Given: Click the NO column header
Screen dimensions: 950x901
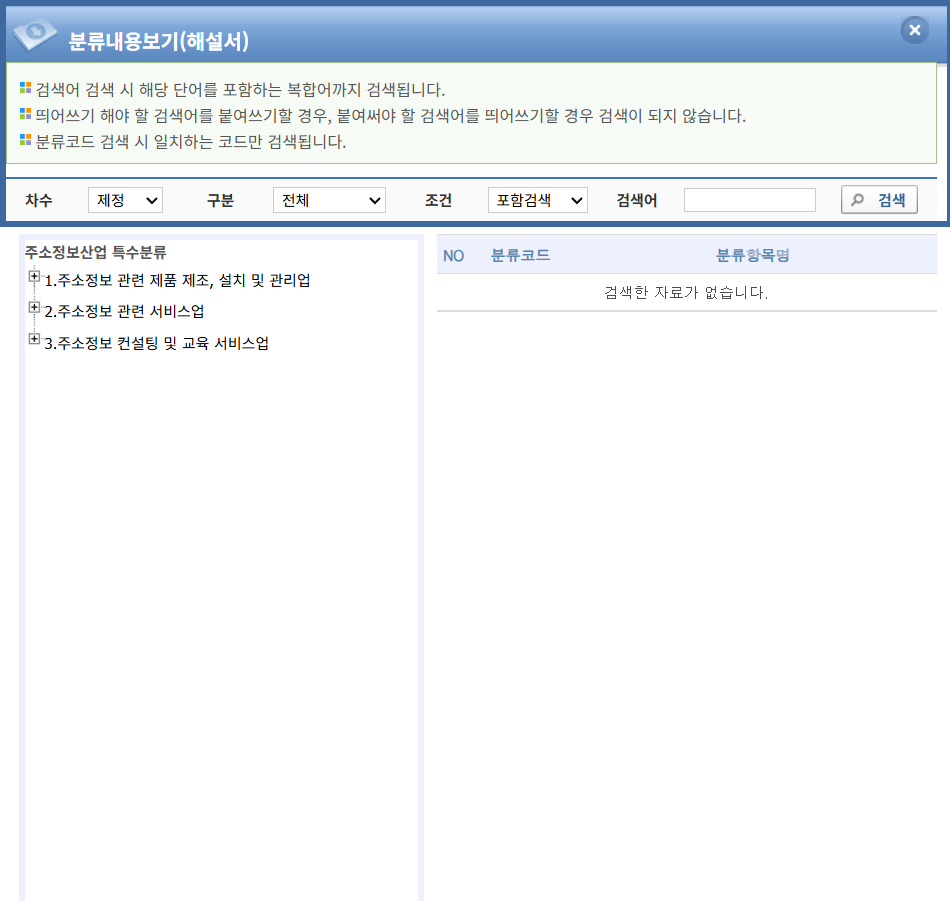Looking at the screenshot, I should coord(453,255).
